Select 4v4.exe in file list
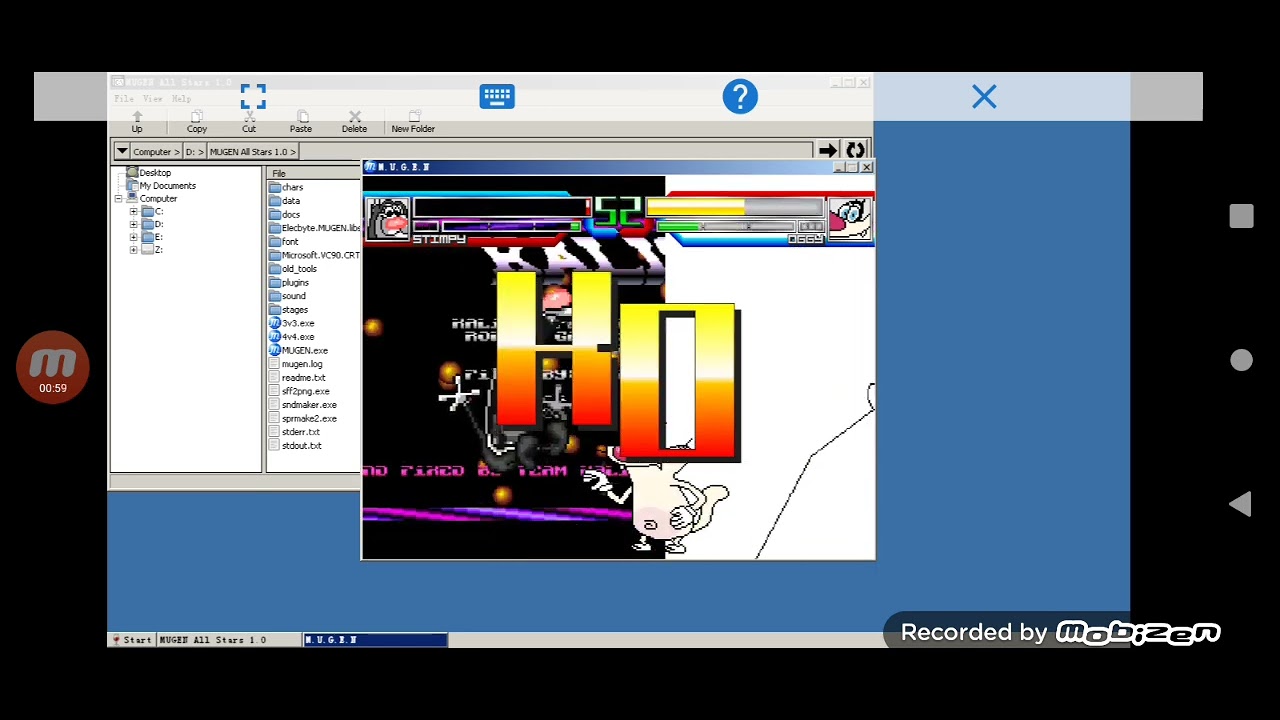 (x=292, y=337)
